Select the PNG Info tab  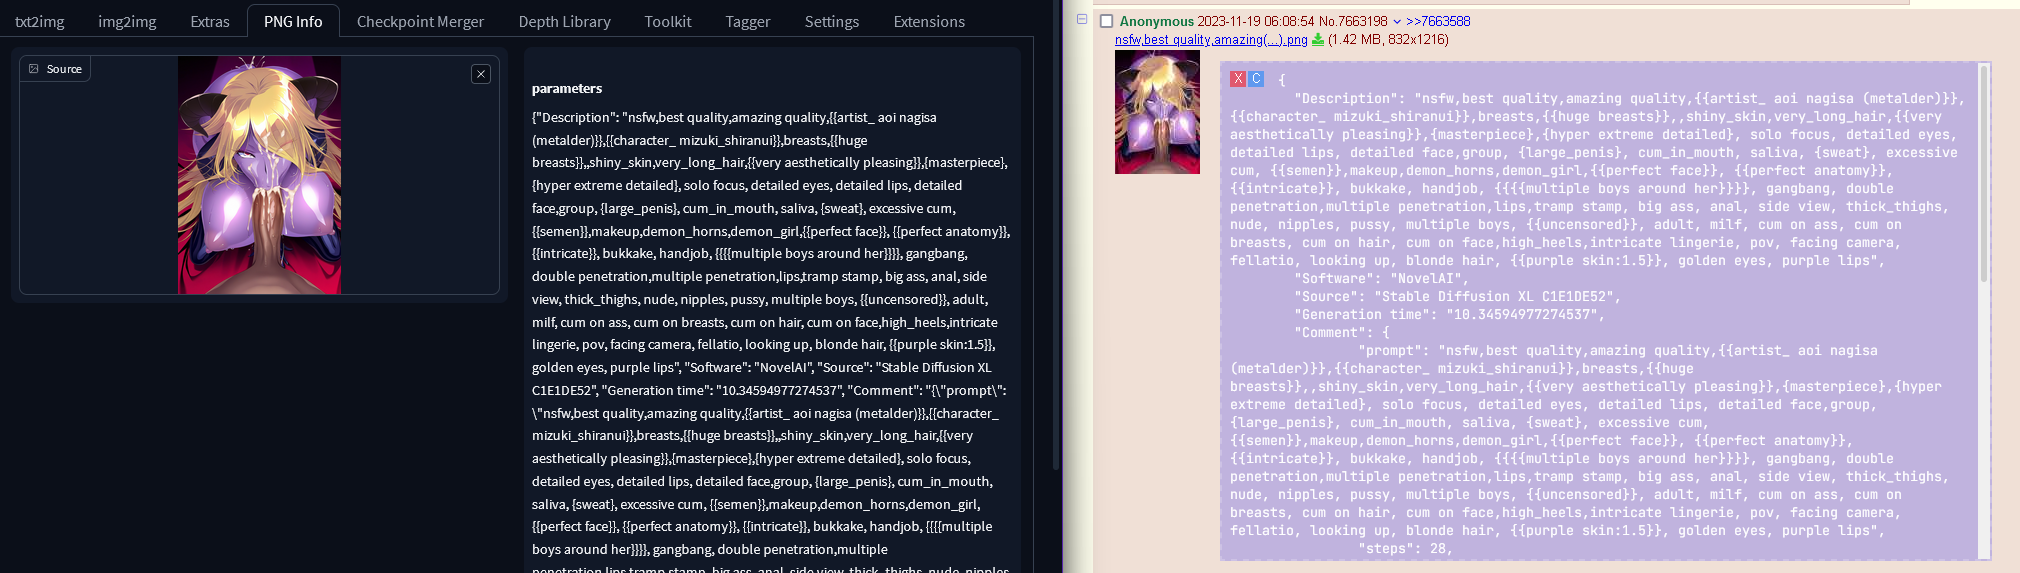click(293, 21)
